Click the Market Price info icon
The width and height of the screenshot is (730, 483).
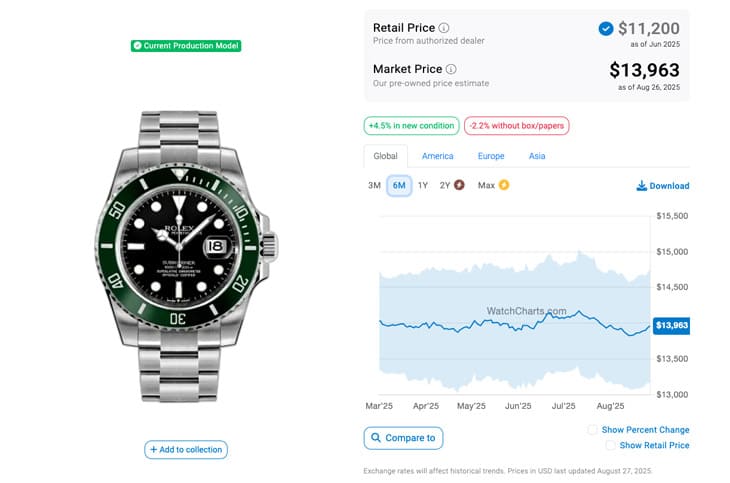(x=451, y=69)
